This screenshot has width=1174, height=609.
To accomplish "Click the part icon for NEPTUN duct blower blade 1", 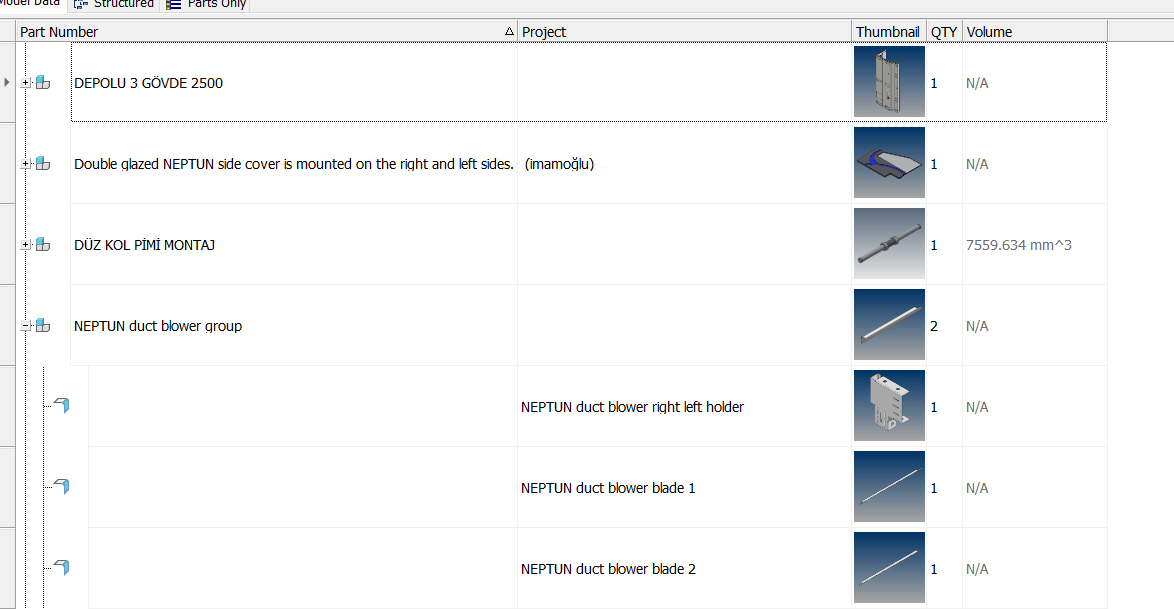I will click(x=62, y=487).
